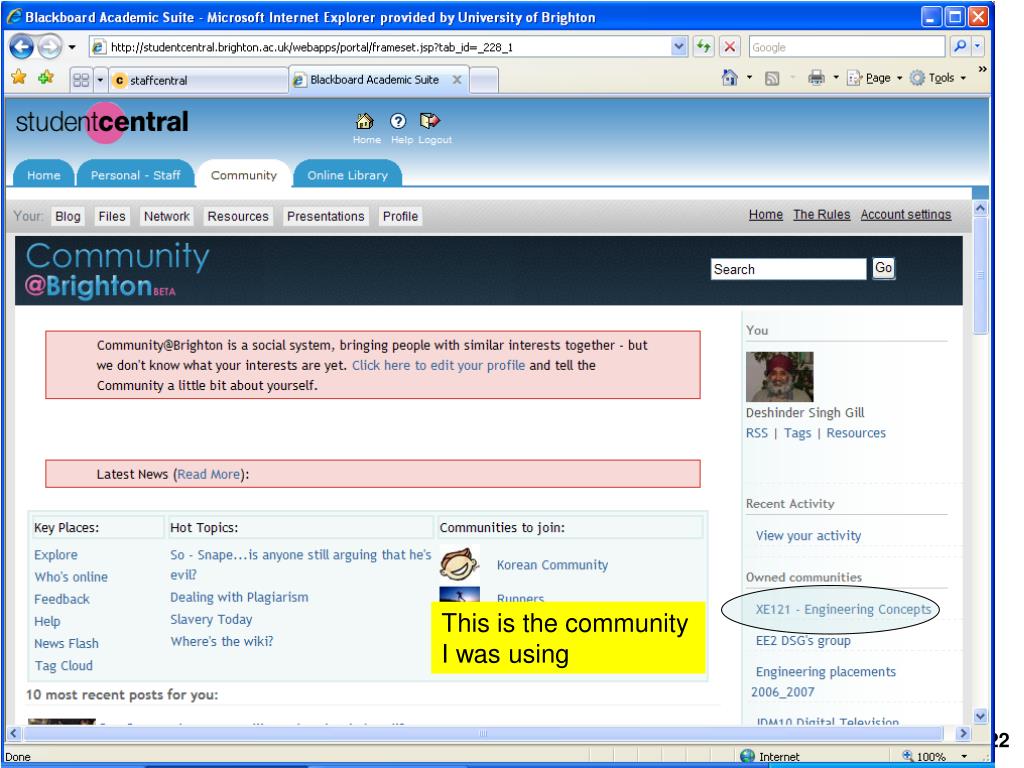Image resolution: width=1024 pixels, height=768 pixels.
Task: Open the Page menu dropdown
Action: click(875, 78)
